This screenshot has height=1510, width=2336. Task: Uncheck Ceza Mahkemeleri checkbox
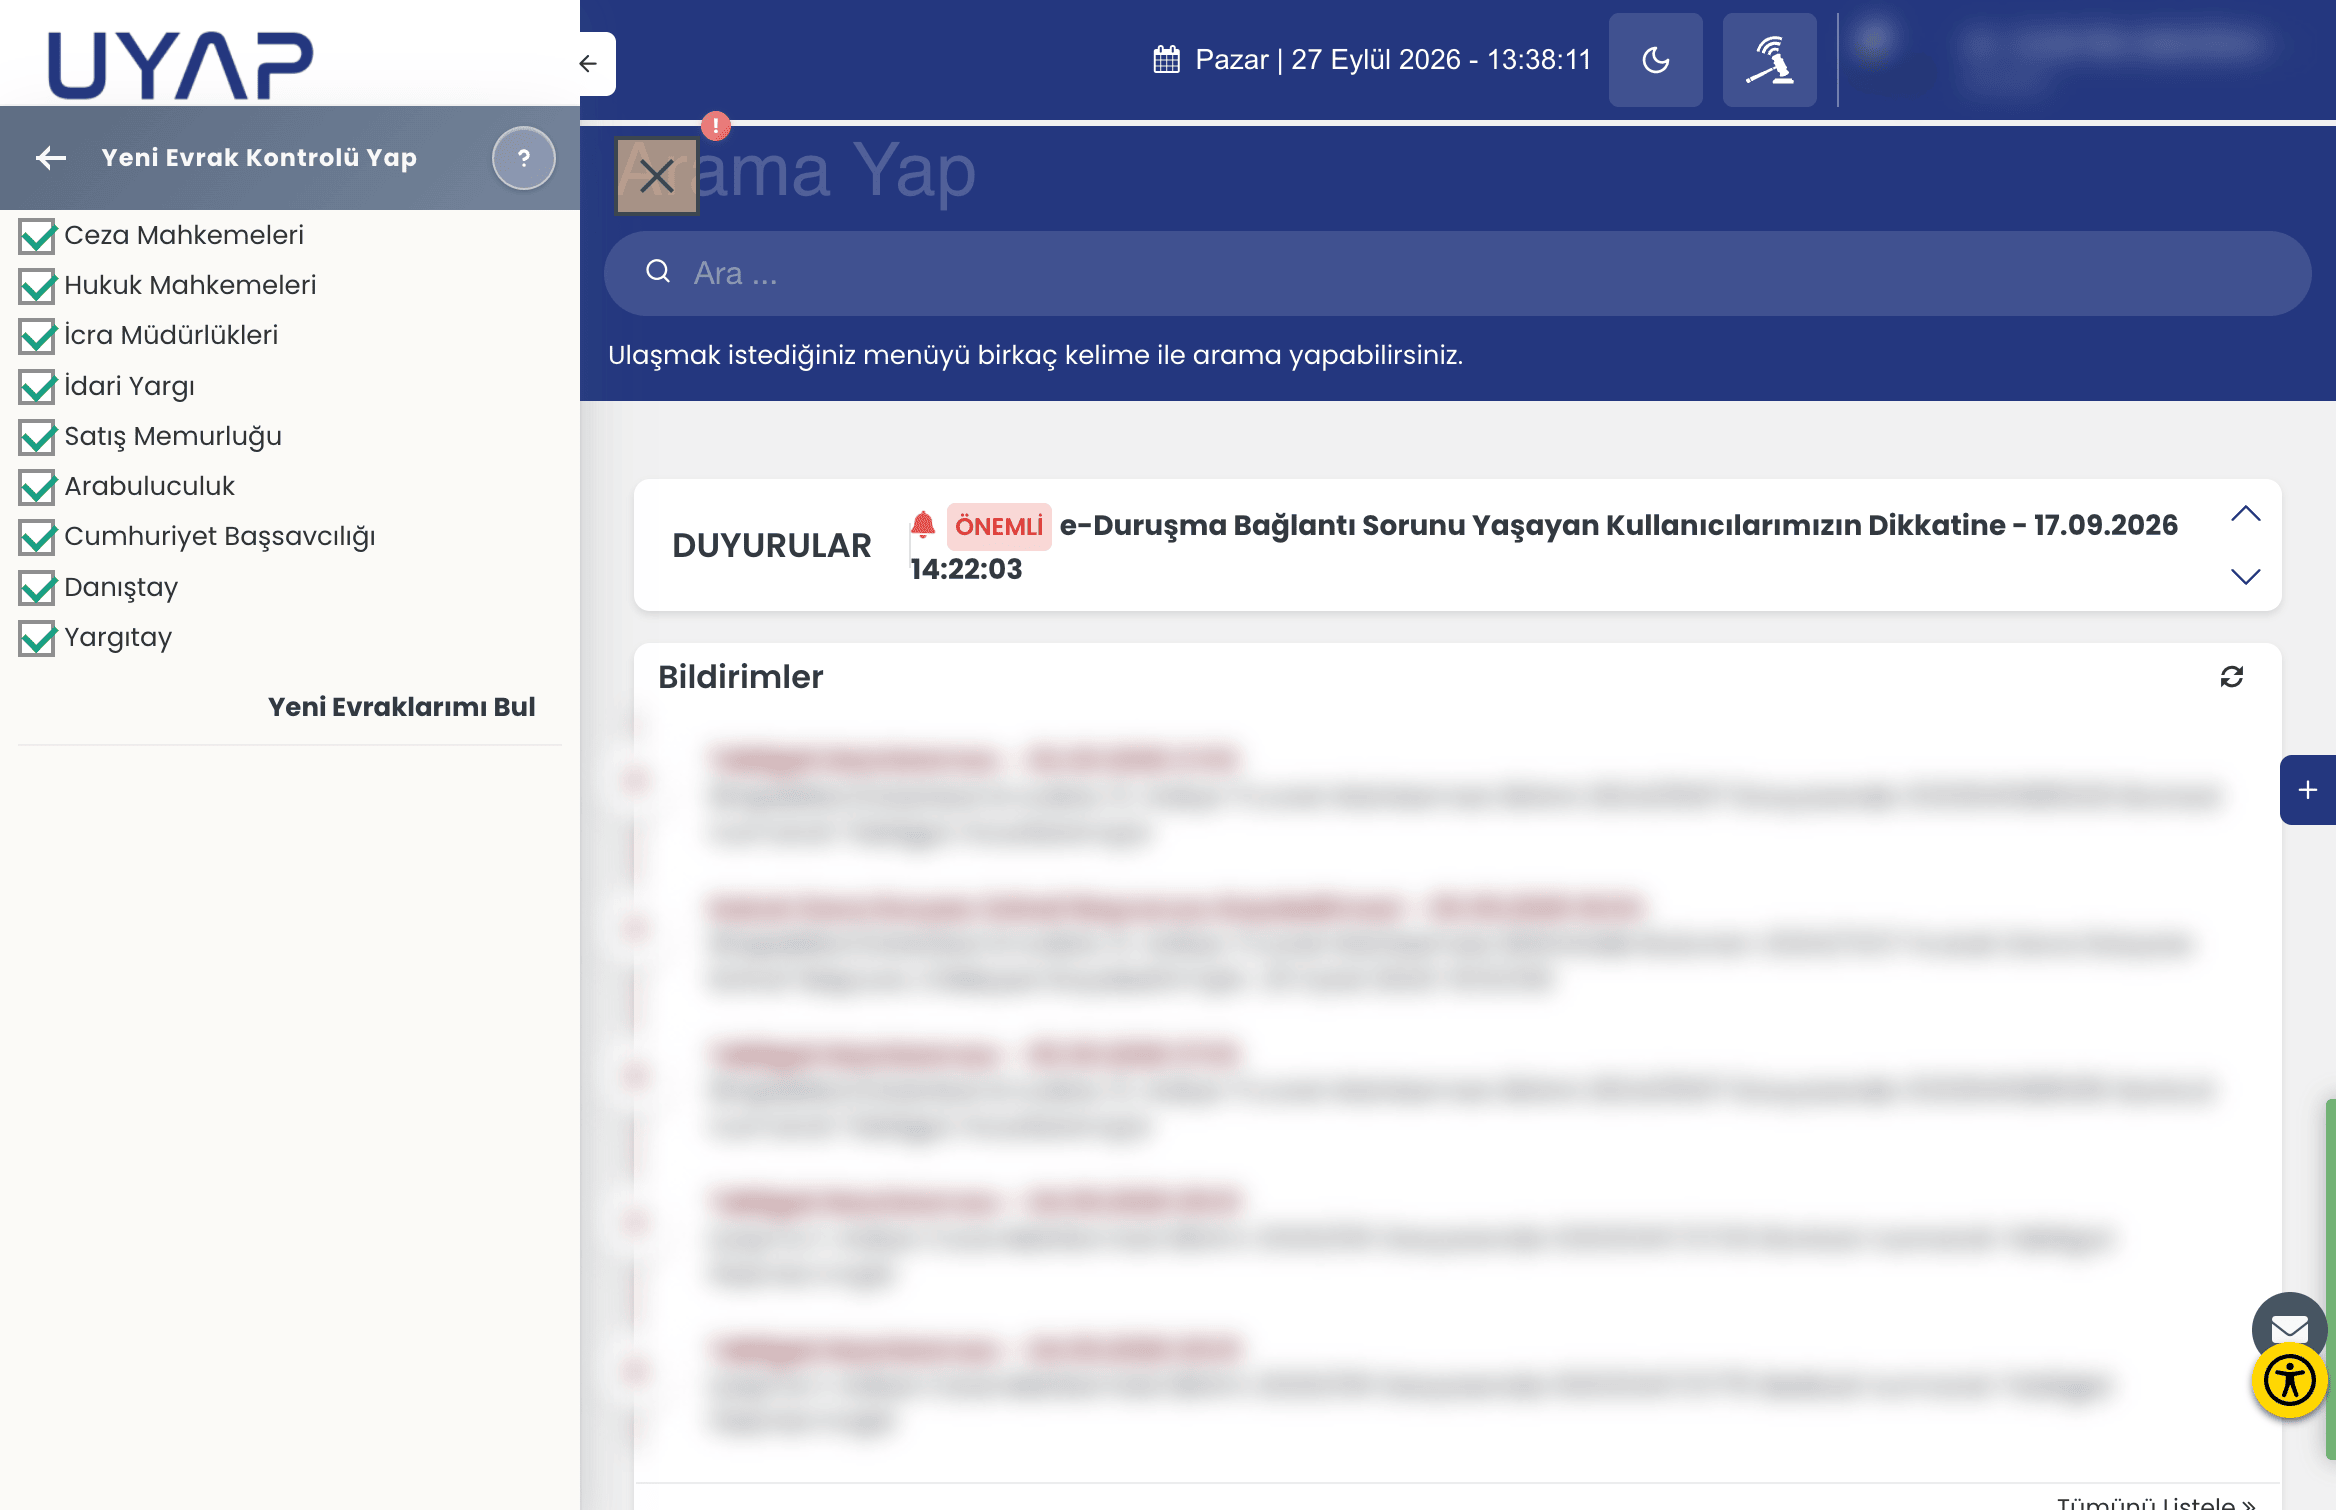coord(37,236)
